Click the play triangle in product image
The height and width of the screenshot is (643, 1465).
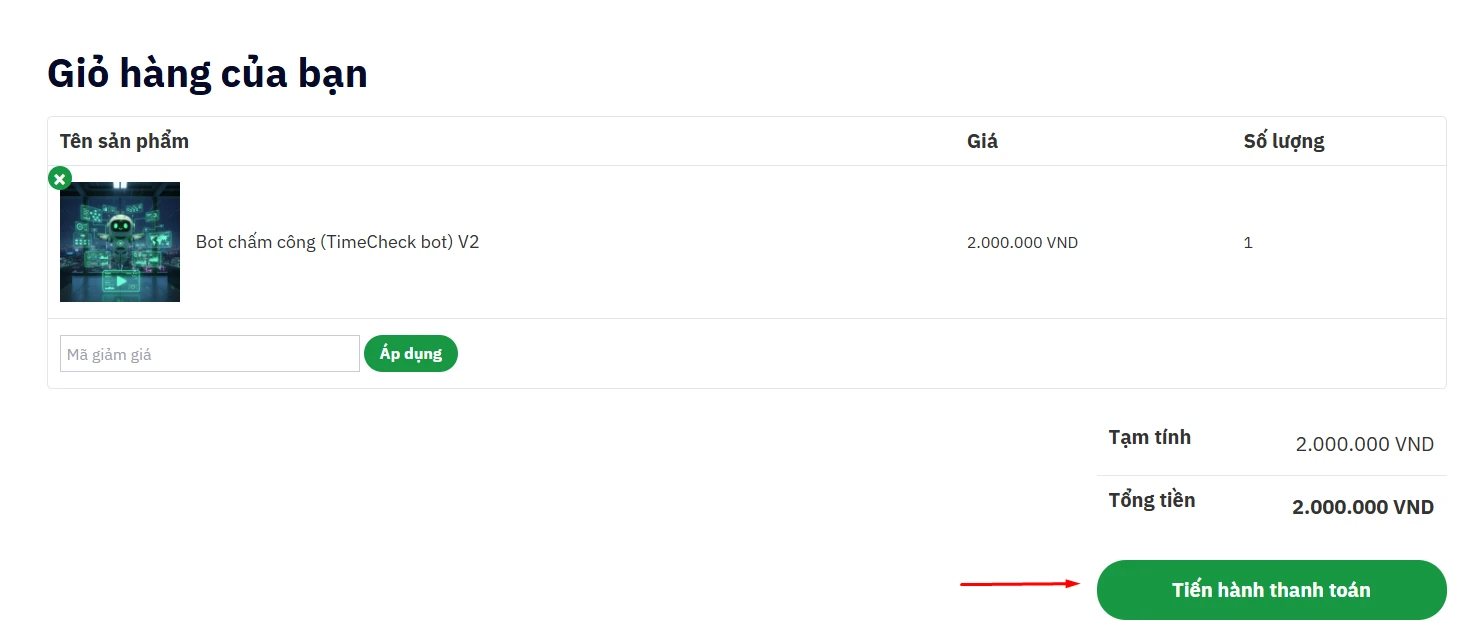click(x=121, y=282)
